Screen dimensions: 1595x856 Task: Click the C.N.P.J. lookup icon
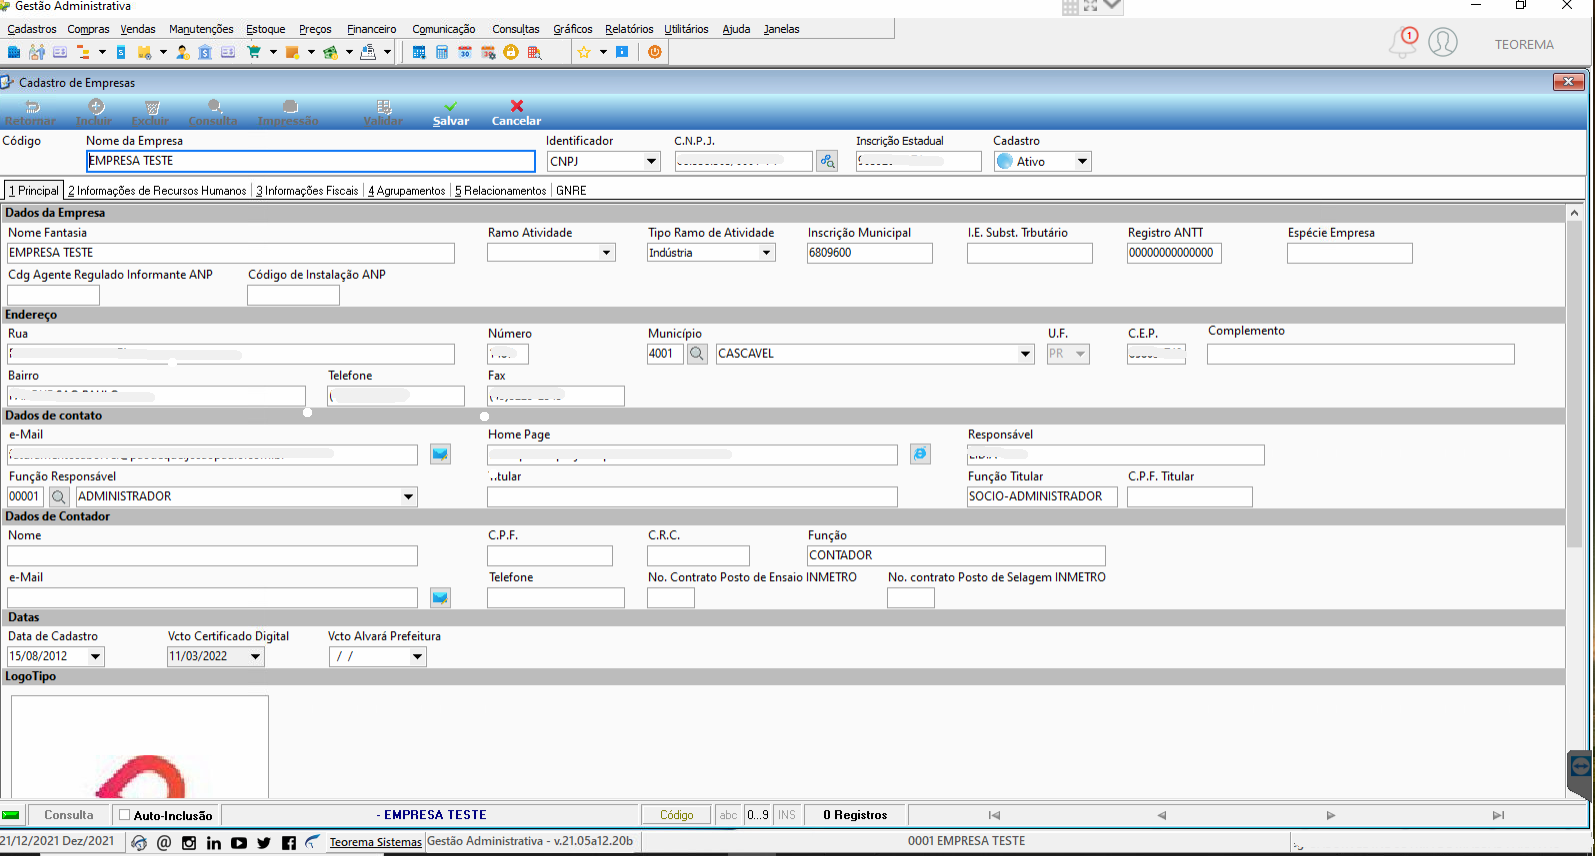click(827, 161)
